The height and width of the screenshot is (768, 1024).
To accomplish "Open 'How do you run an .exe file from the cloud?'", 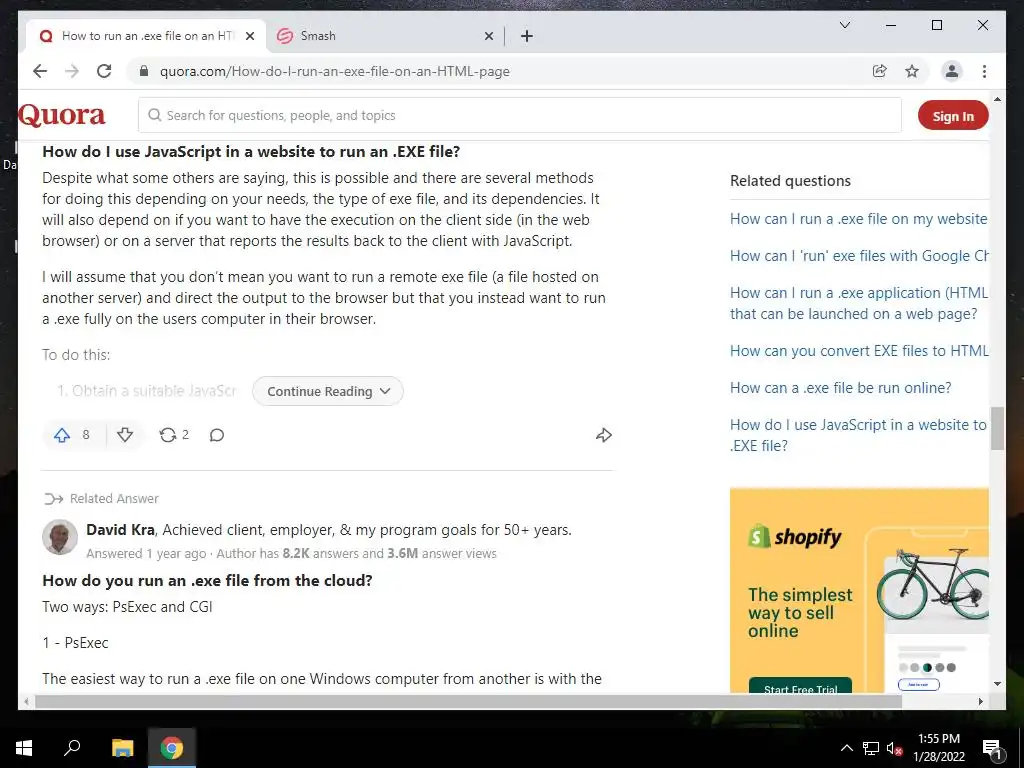I will tap(207, 581).
